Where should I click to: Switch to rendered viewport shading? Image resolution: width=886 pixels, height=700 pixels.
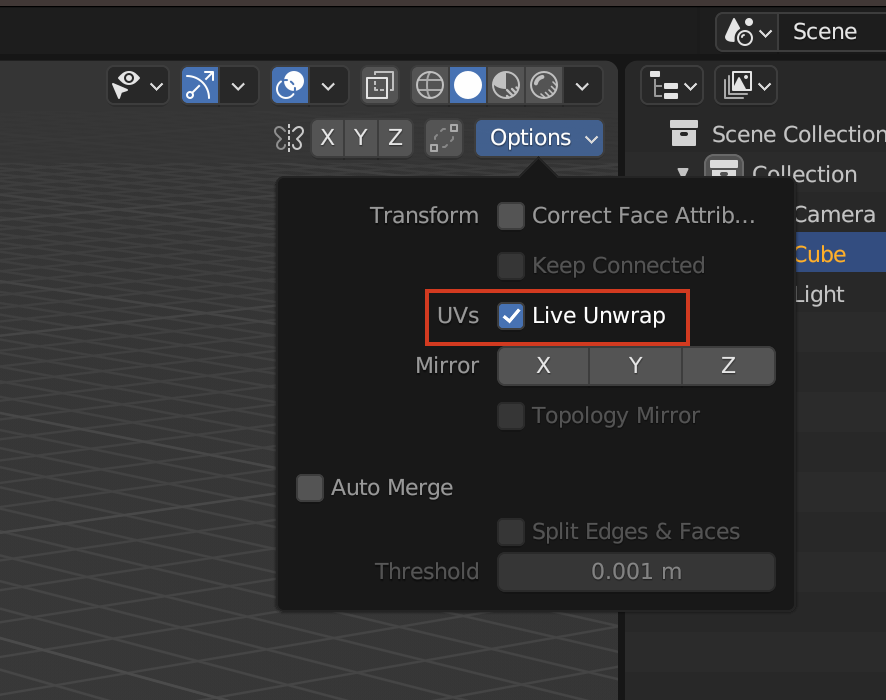[544, 85]
